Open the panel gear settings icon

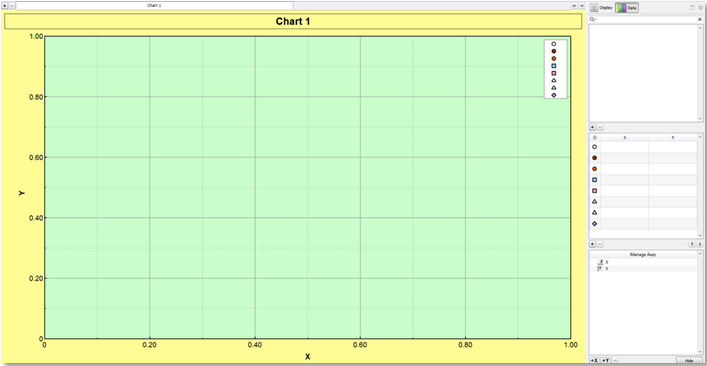700,8
